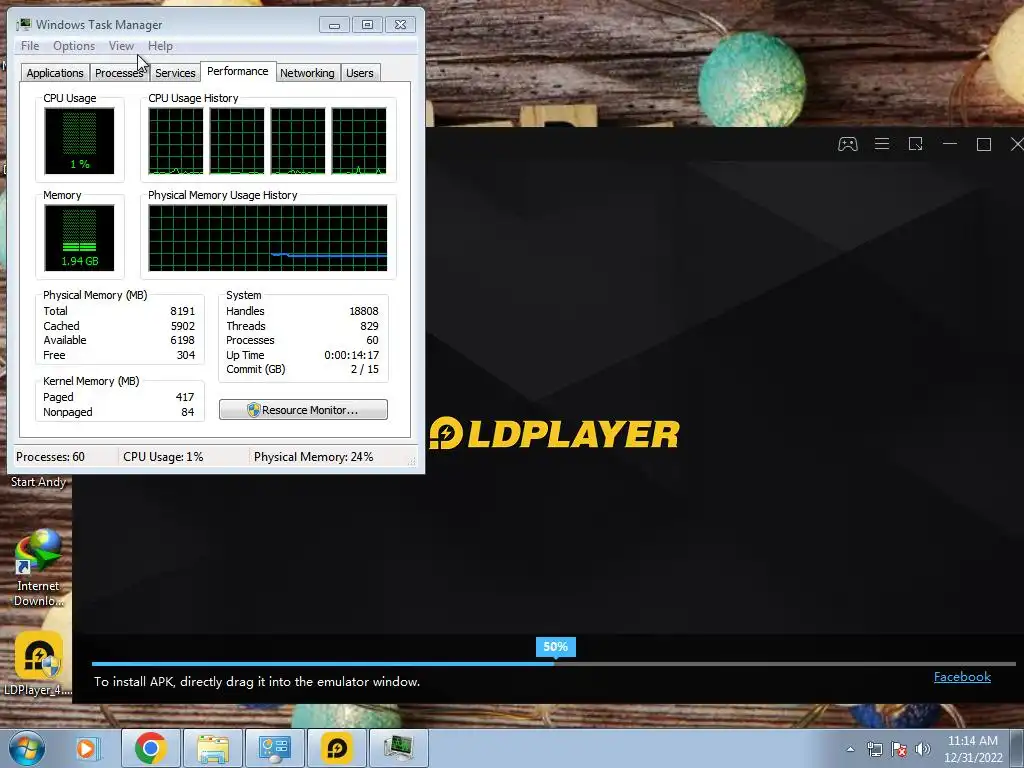Switch to the Applications tab
The image size is (1024, 768).
[55, 73]
